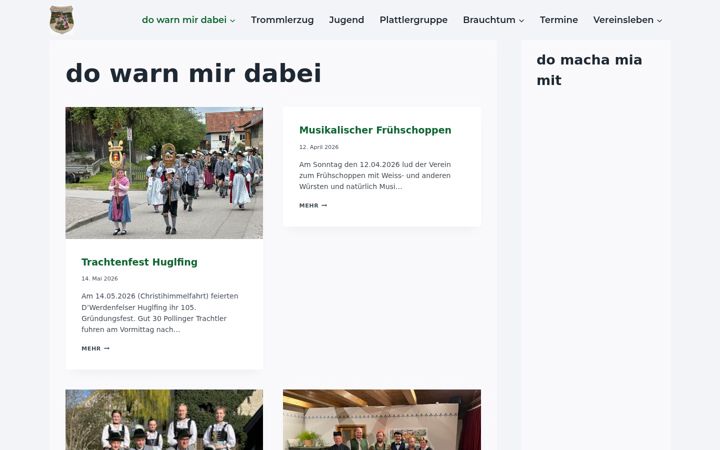
Task: Click MEHR under Musikalischer Frühschoppen
Action: coord(313,205)
